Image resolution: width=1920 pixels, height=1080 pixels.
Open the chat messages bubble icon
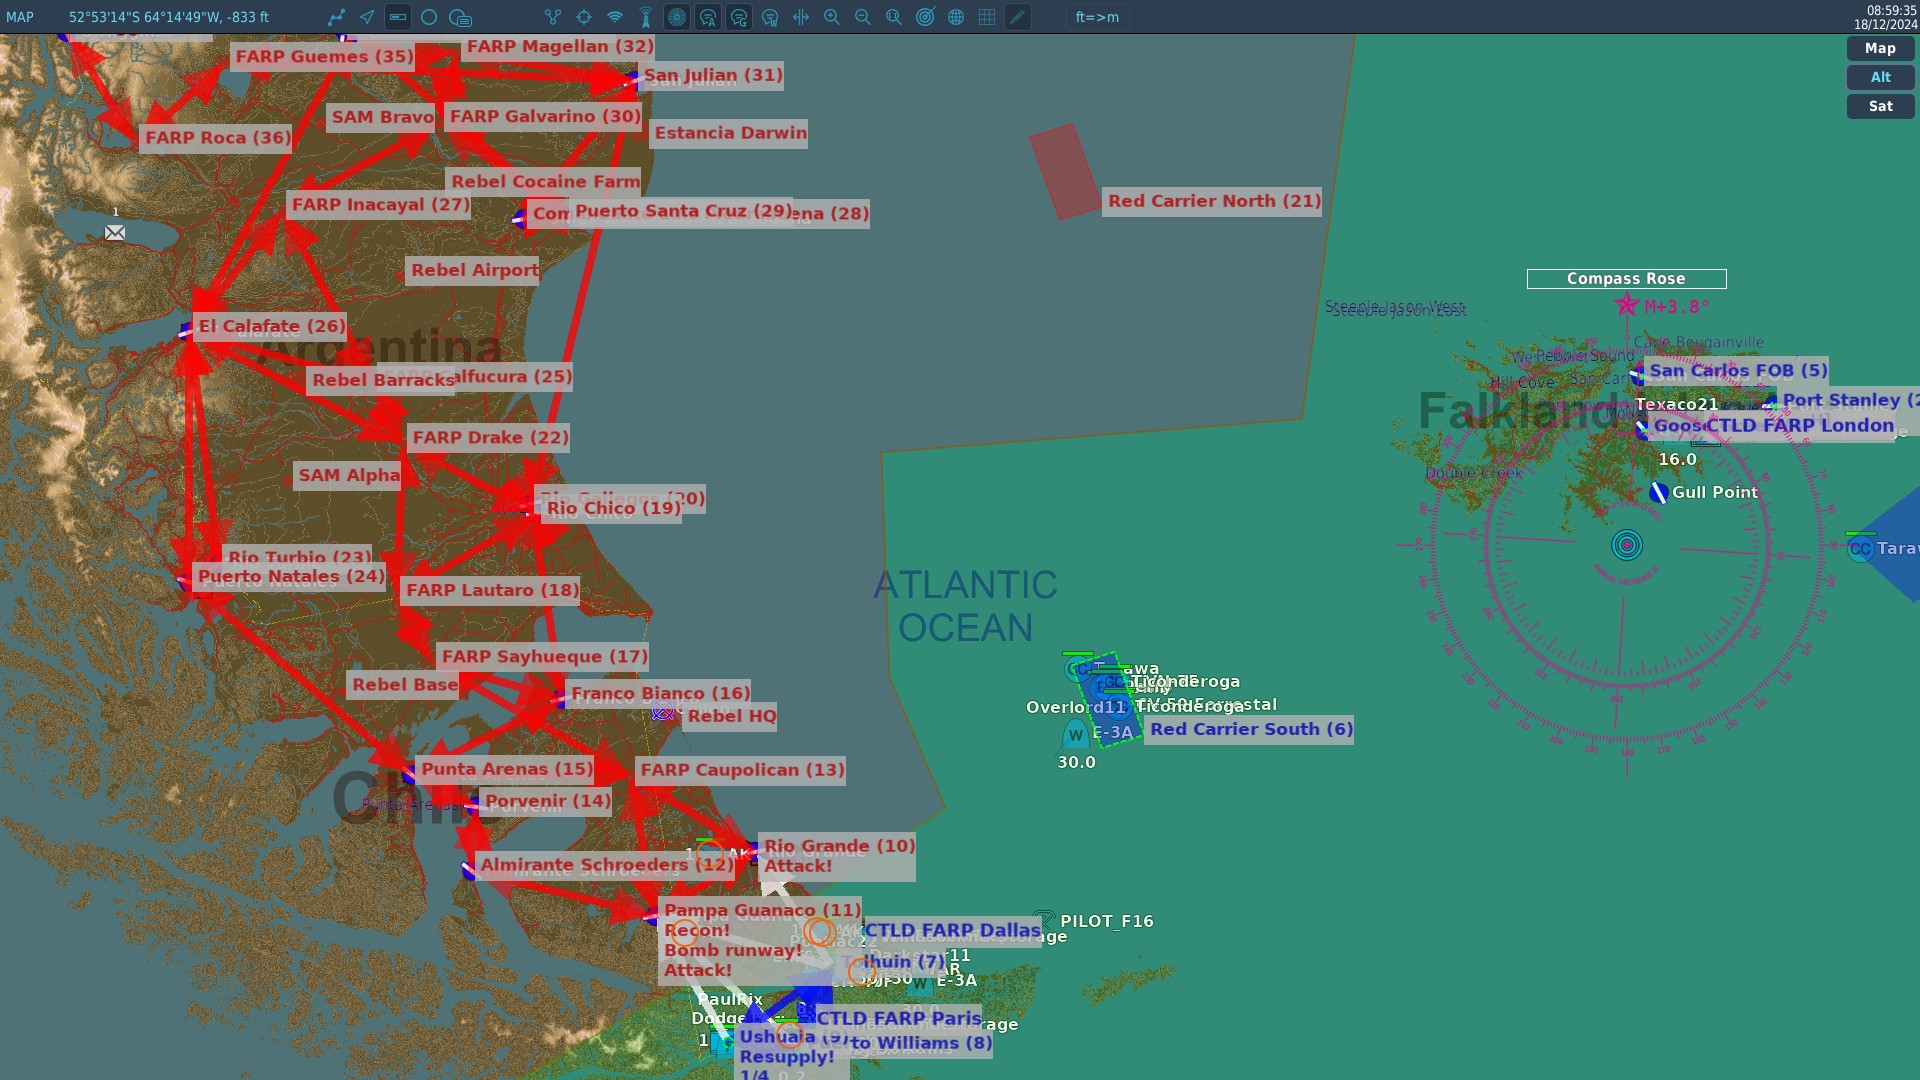click(460, 17)
